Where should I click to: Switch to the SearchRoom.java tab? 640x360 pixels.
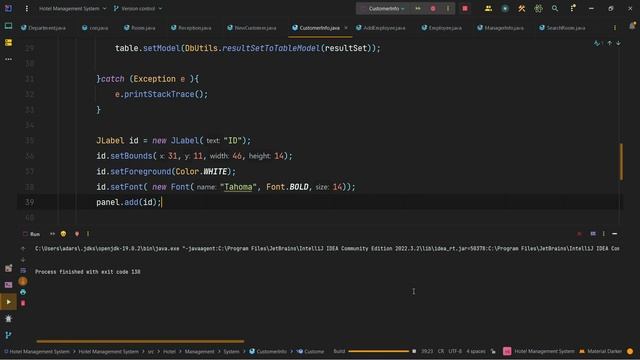pos(562,28)
